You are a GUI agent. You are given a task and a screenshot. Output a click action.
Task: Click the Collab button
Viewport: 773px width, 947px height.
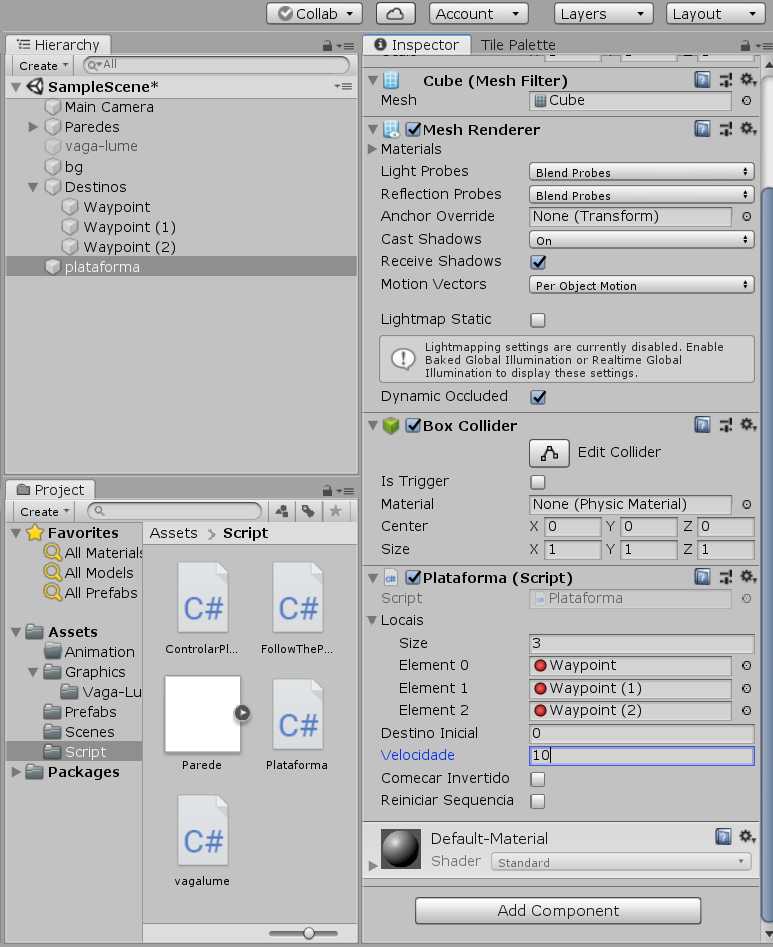pyautogui.click(x=314, y=13)
